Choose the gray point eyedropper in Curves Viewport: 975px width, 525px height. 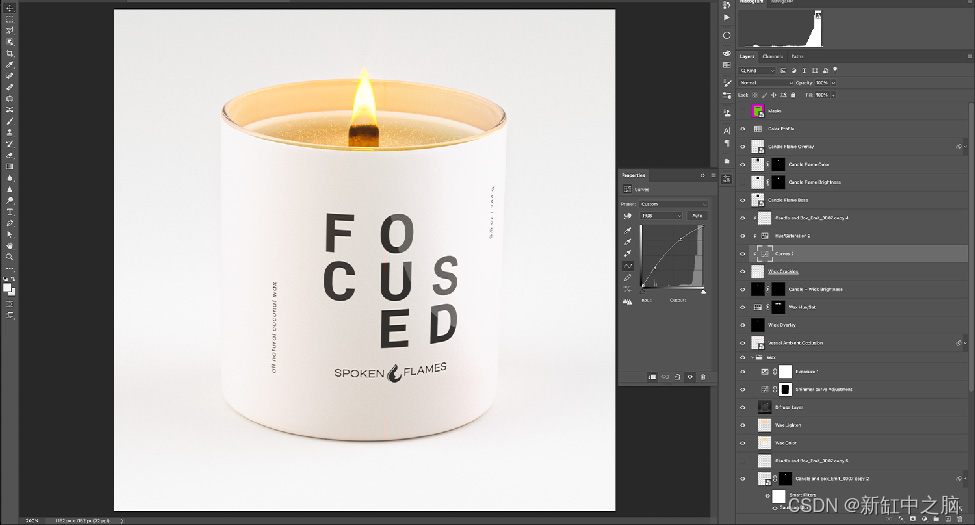(627, 242)
